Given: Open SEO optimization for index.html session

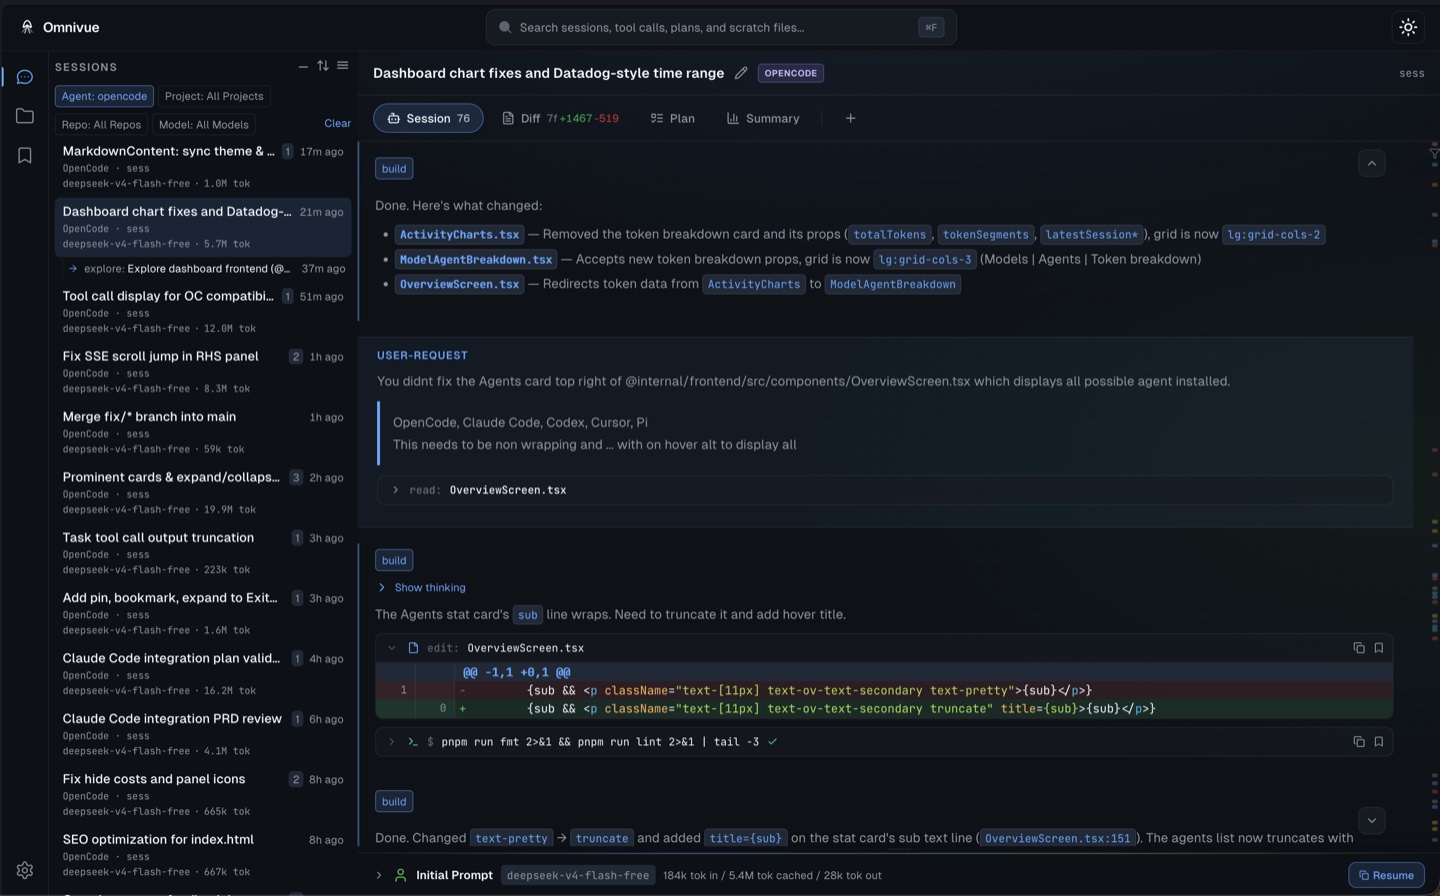Looking at the screenshot, I should [203, 855].
